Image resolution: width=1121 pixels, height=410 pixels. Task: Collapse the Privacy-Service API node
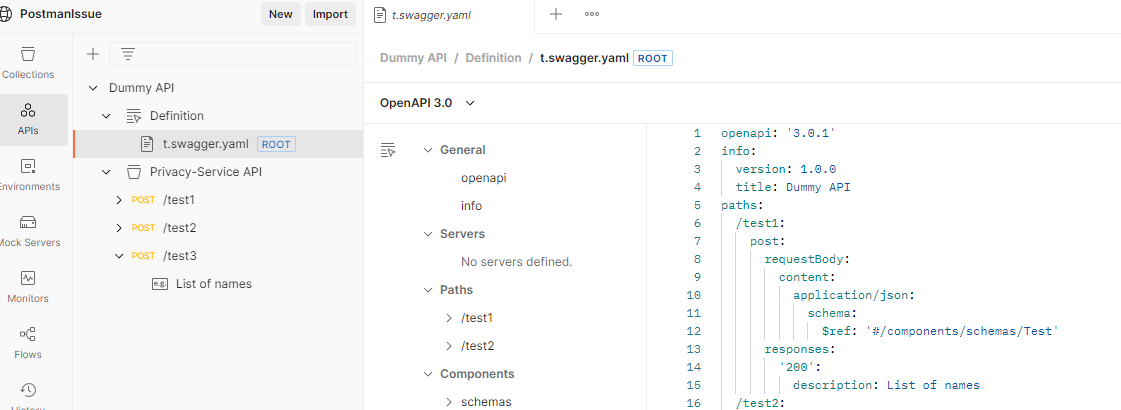point(106,172)
